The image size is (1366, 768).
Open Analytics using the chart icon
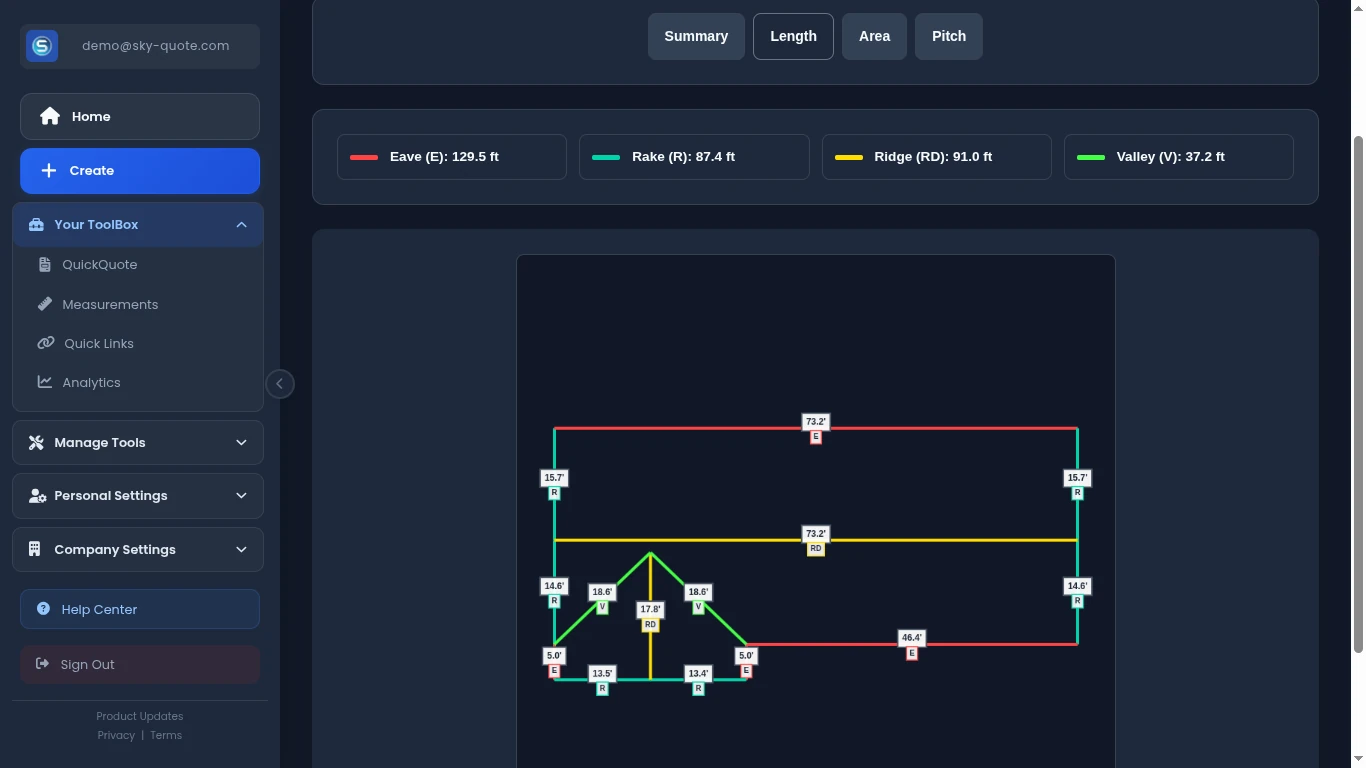tap(44, 382)
